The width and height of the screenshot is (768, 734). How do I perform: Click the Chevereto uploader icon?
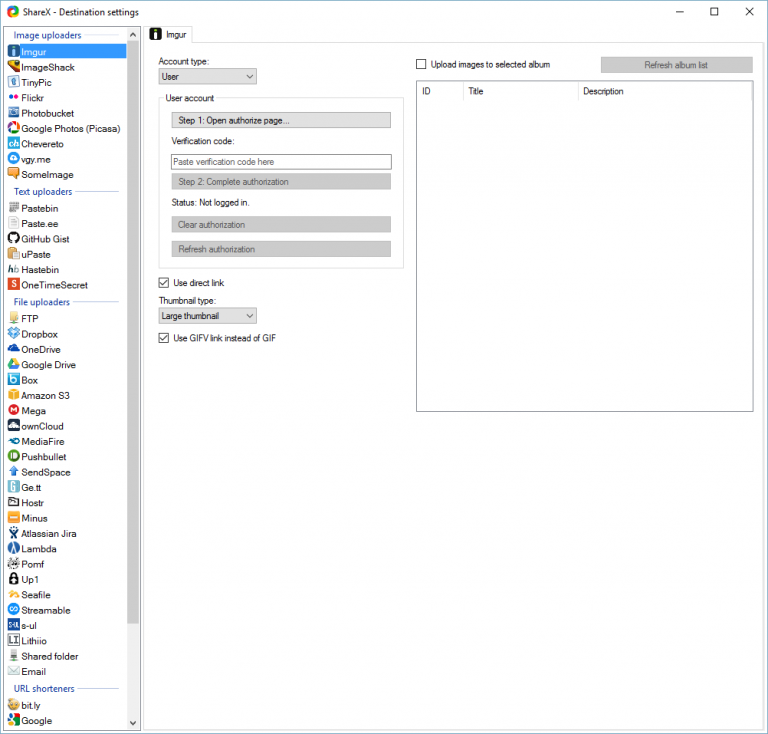click(x=14, y=143)
